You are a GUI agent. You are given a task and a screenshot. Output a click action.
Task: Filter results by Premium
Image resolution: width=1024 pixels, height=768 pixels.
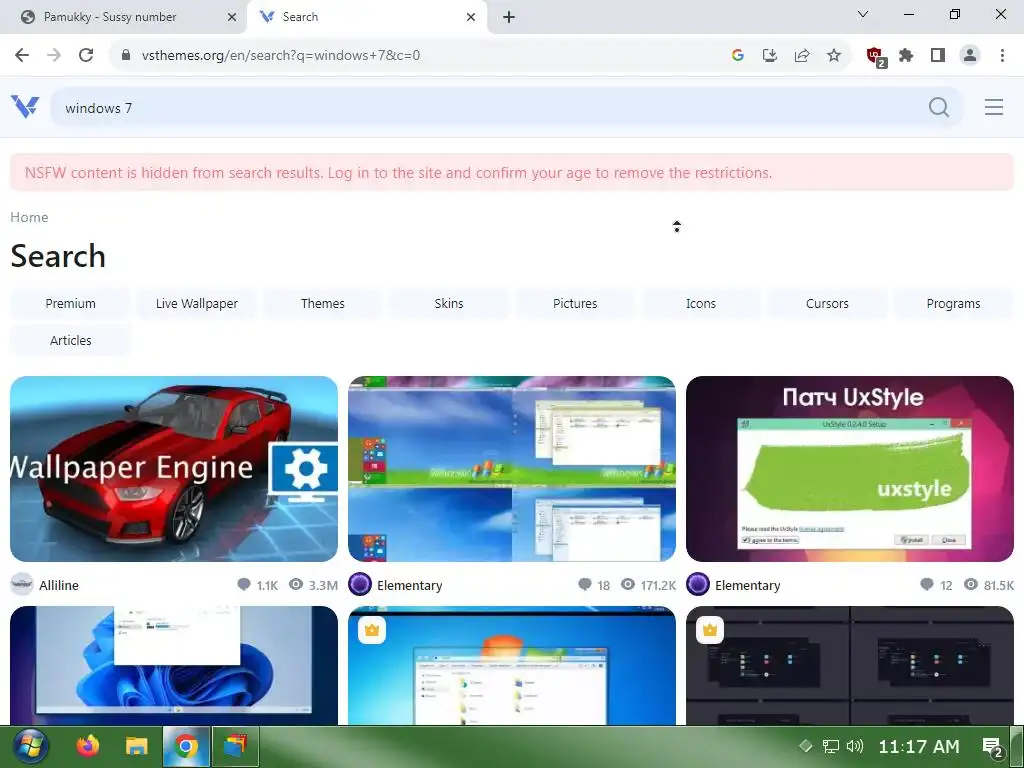(x=71, y=303)
